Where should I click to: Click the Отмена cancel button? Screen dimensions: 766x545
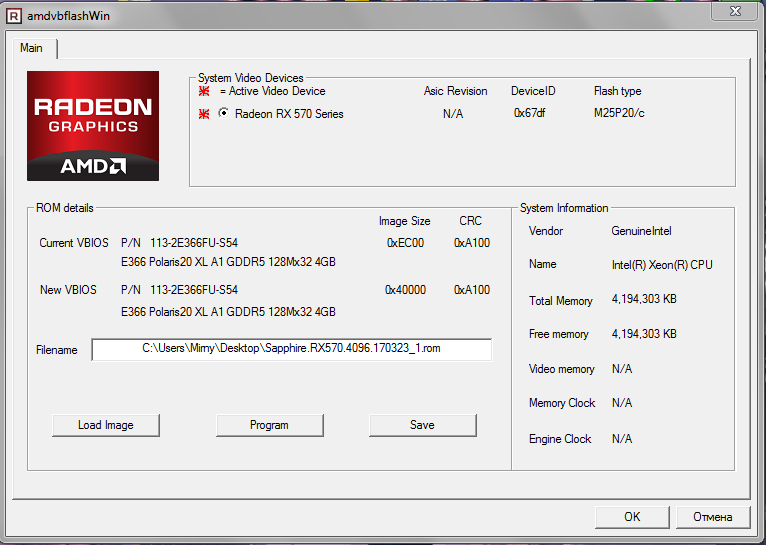click(x=712, y=517)
